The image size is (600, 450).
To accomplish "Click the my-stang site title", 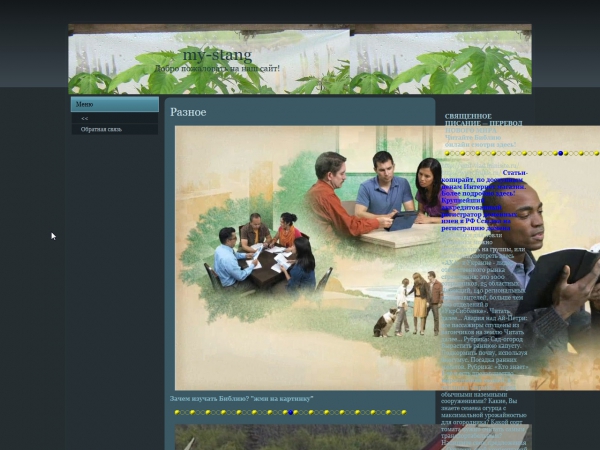I will click(x=217, y=55).
